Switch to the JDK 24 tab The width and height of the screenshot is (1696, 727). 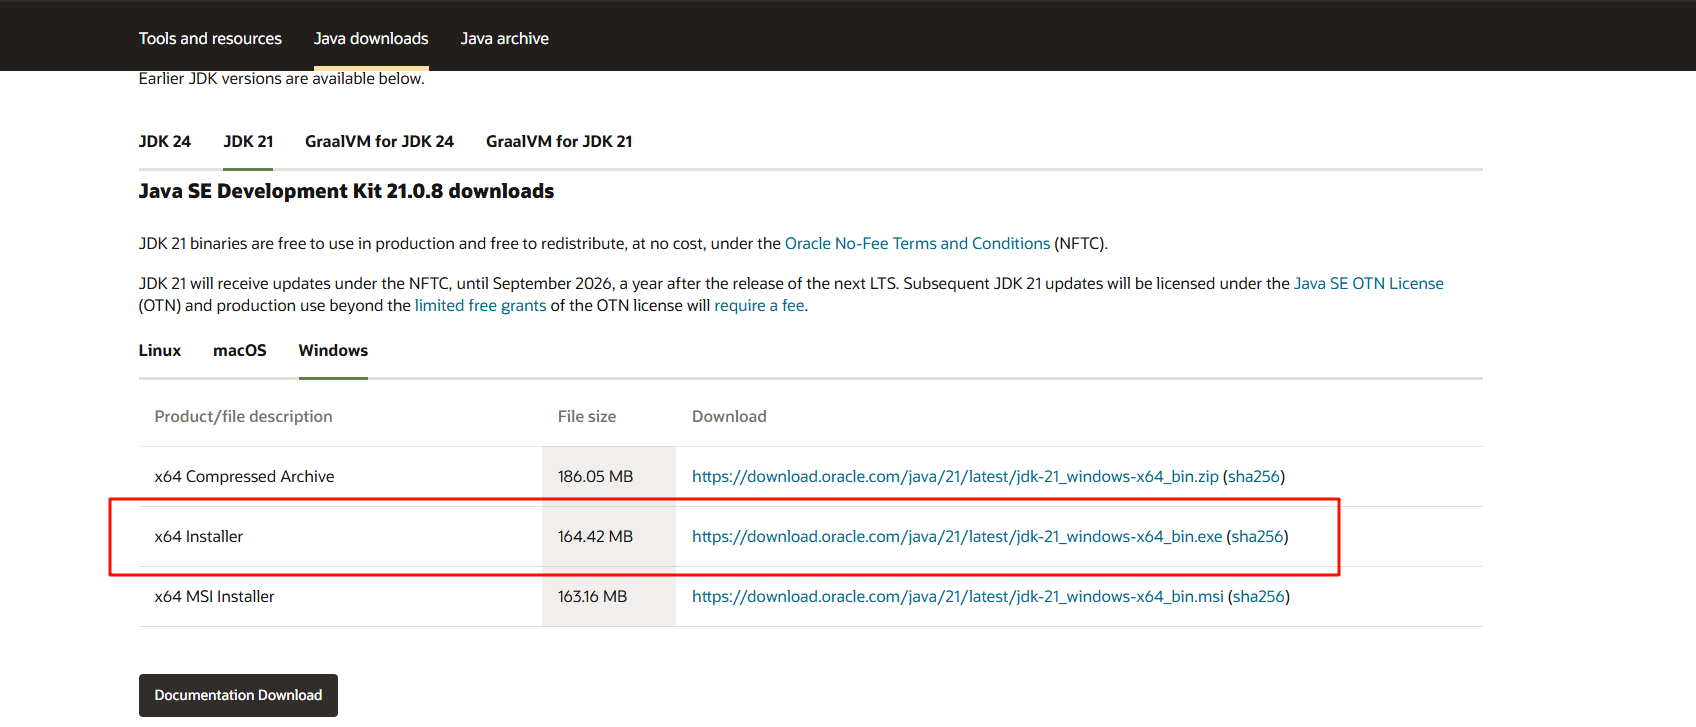coord(164,141)
